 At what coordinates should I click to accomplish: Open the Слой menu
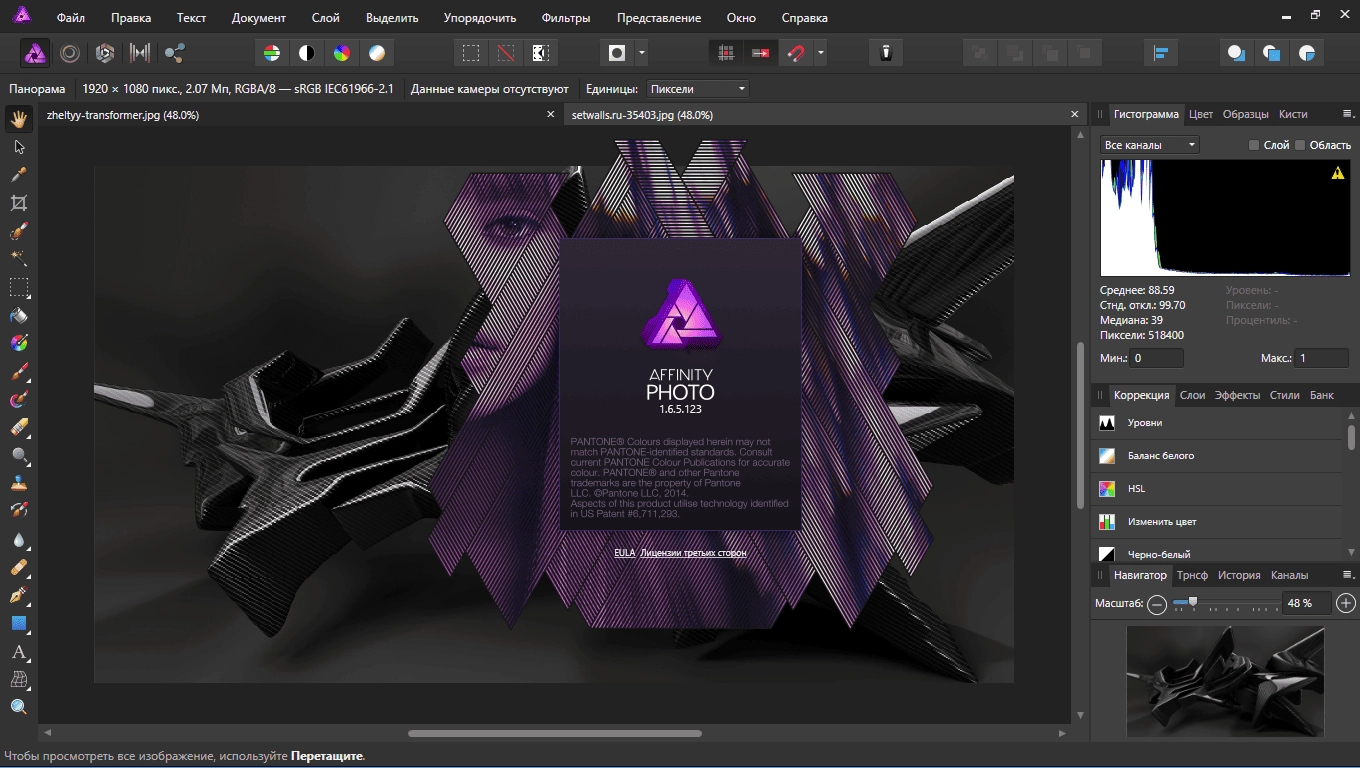tap(325, 18)
